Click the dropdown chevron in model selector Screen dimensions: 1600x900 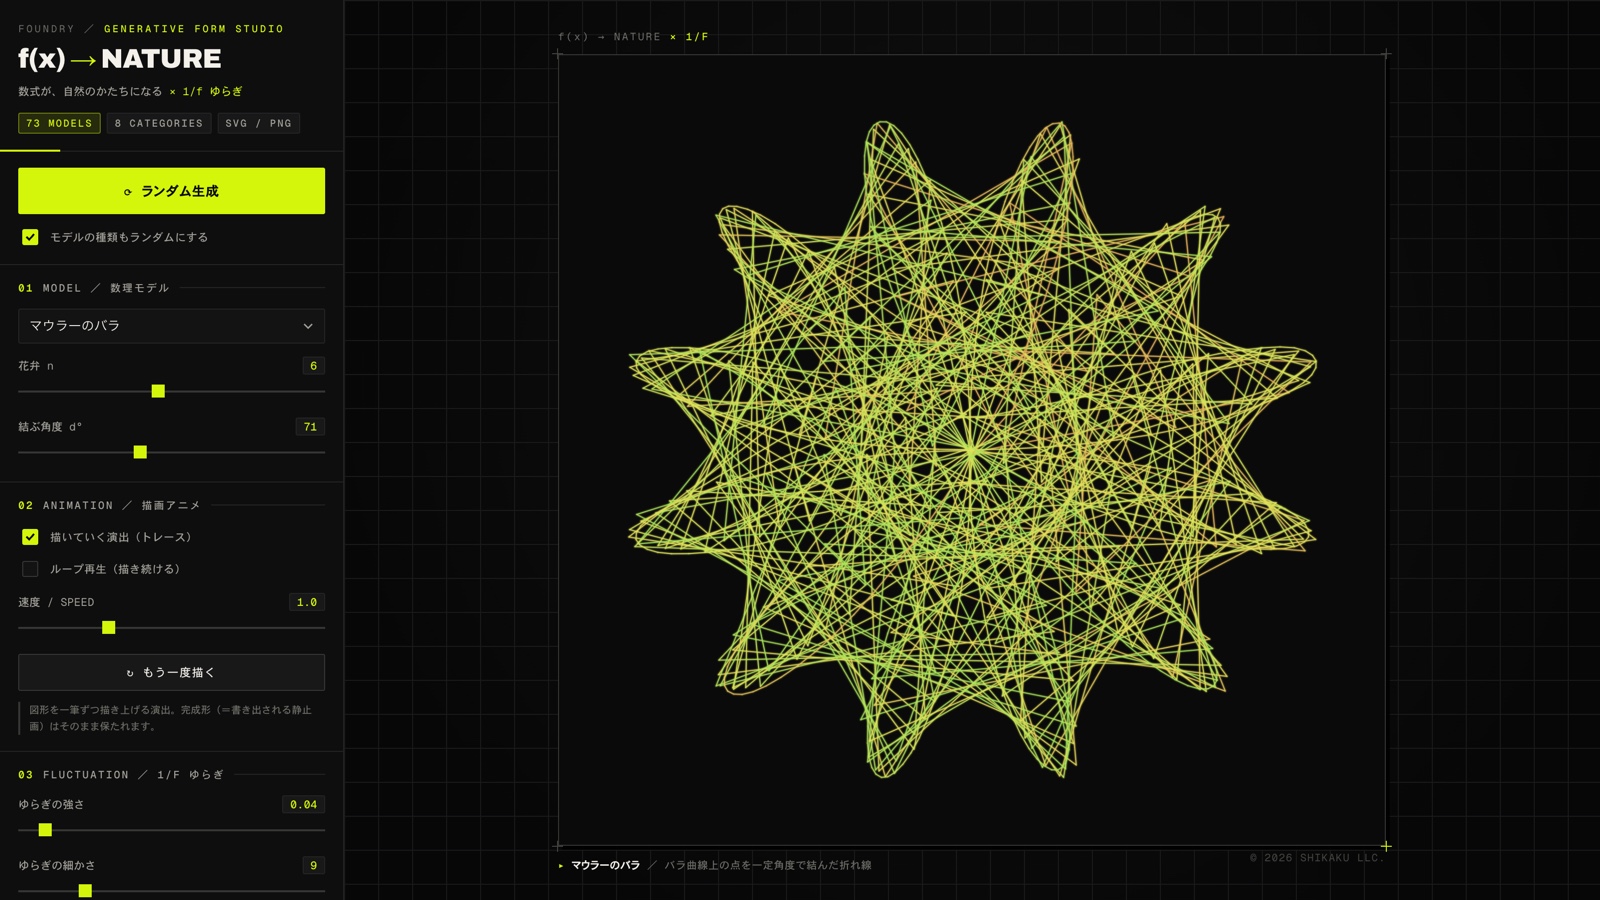(308, 326)
